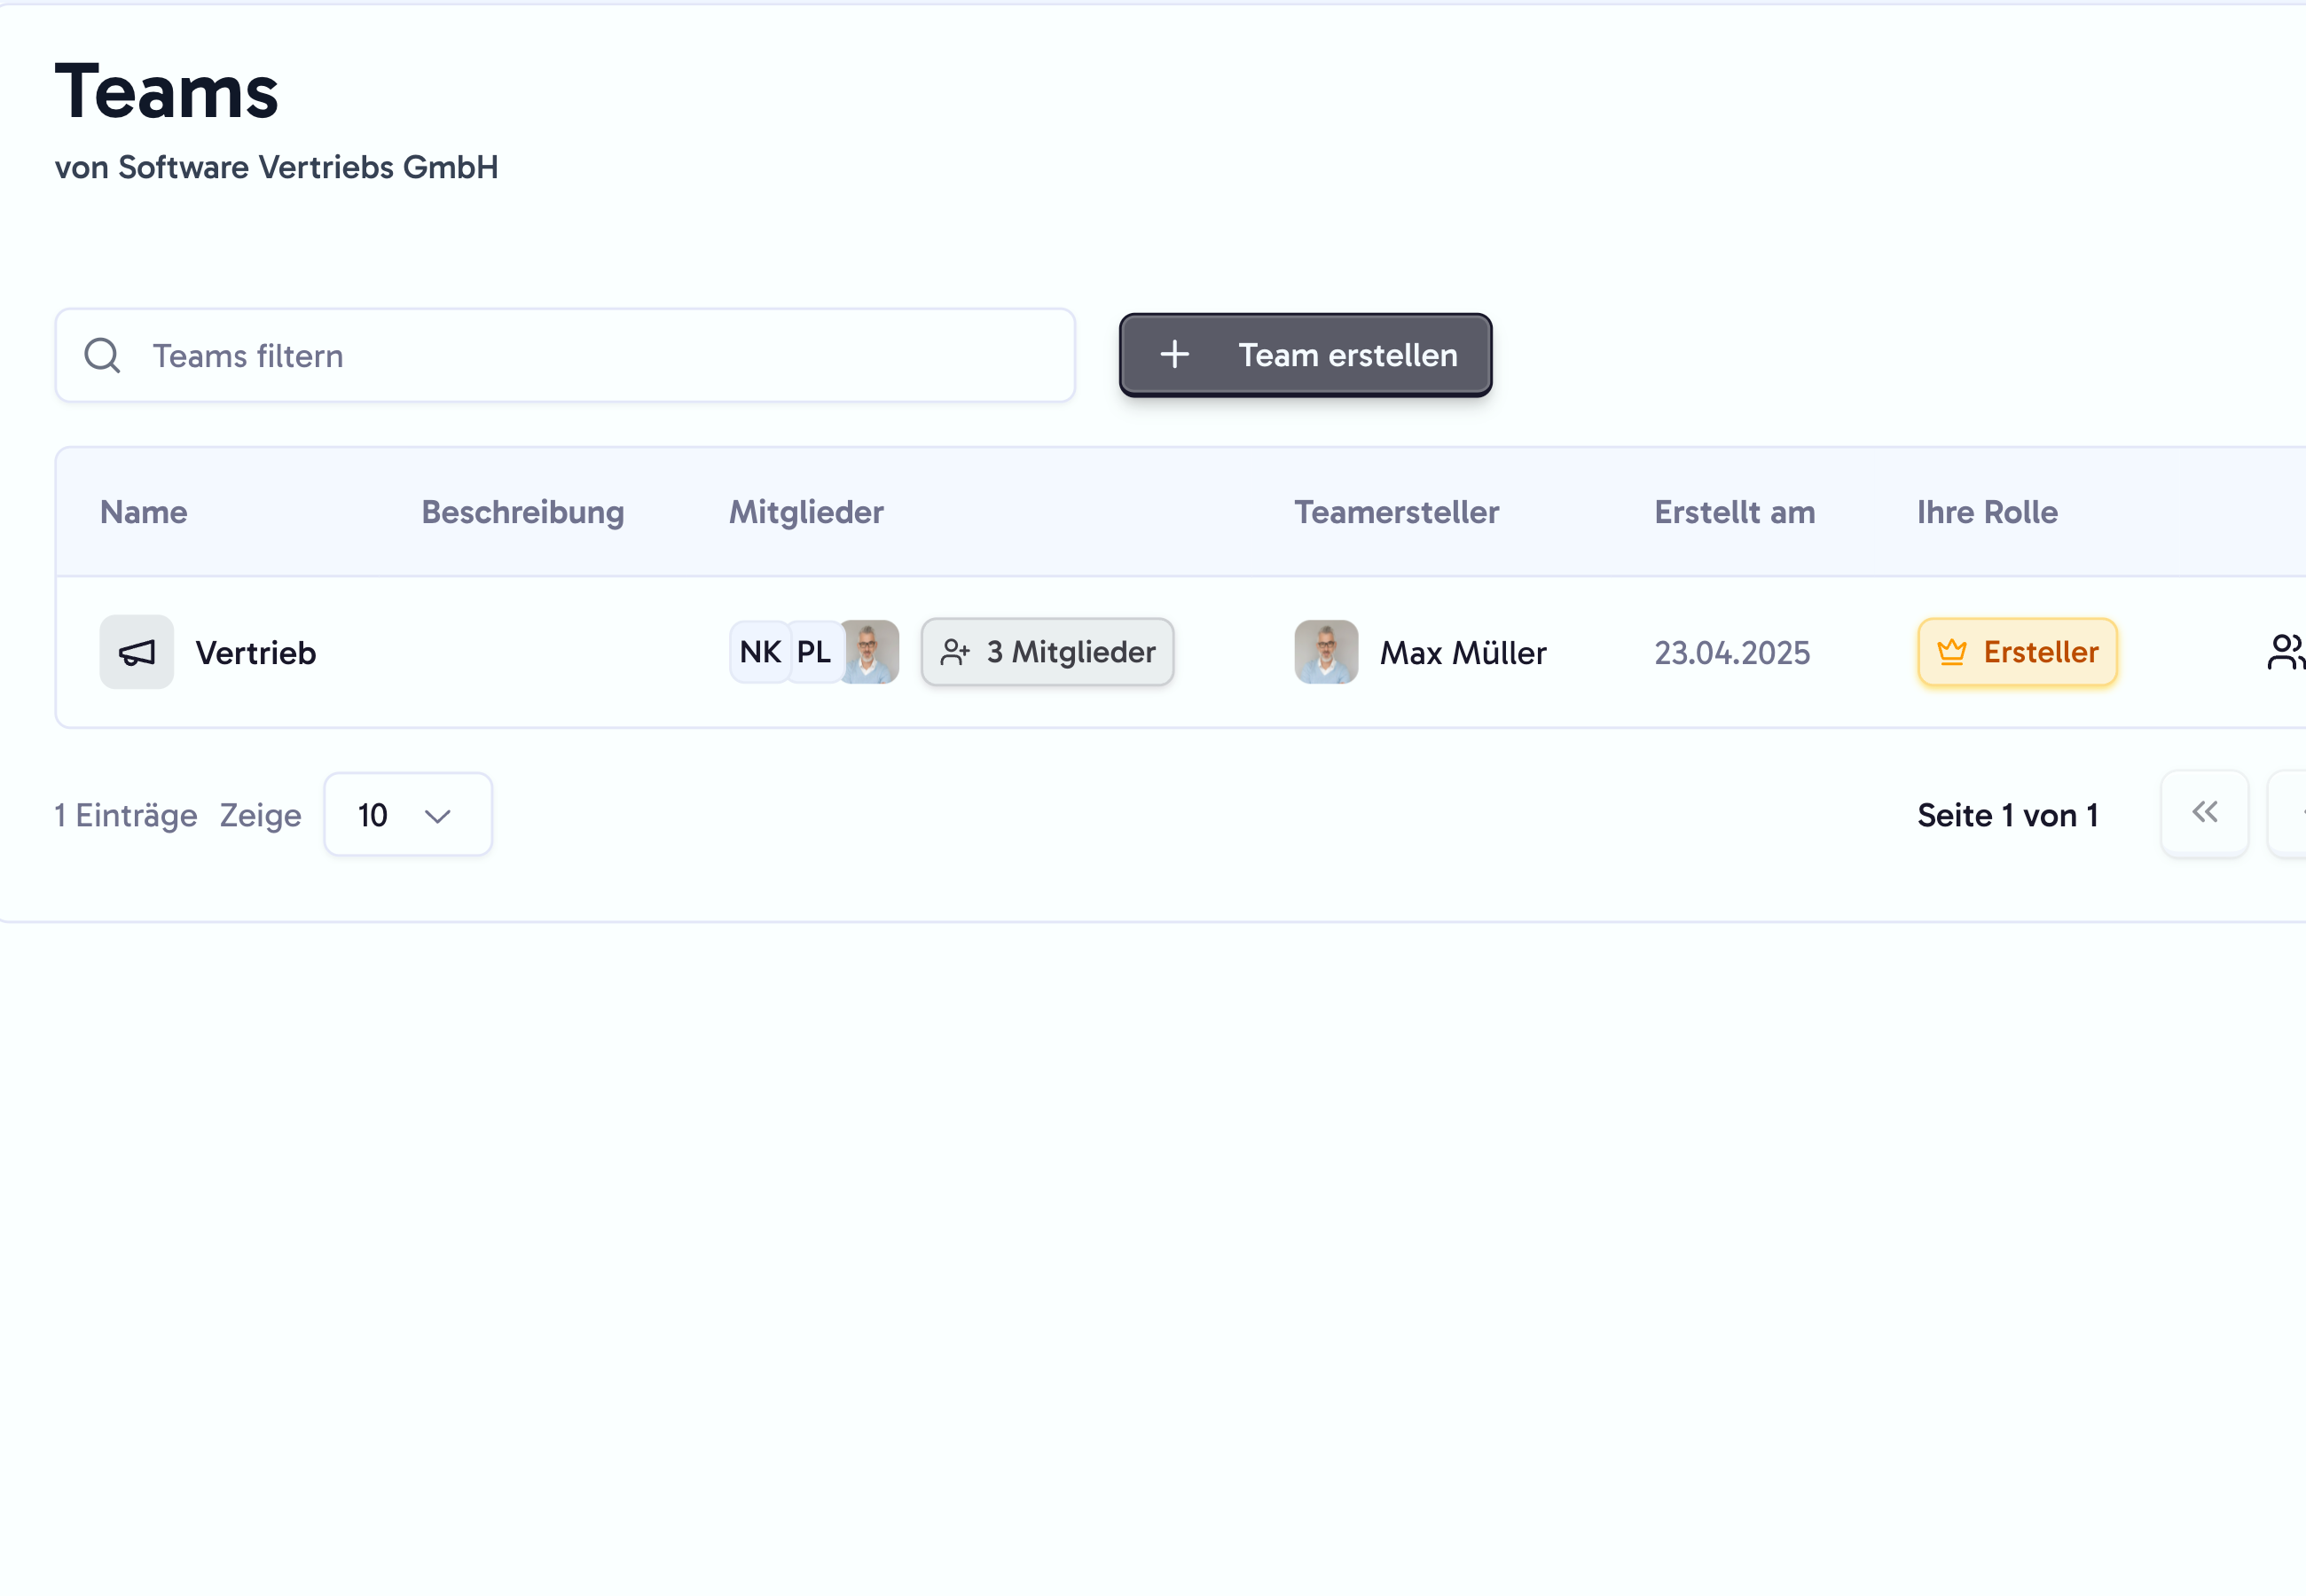Click the magnifier icon in the filter field
Screen dimensions: 2306x1596
(x=102, y=355)
